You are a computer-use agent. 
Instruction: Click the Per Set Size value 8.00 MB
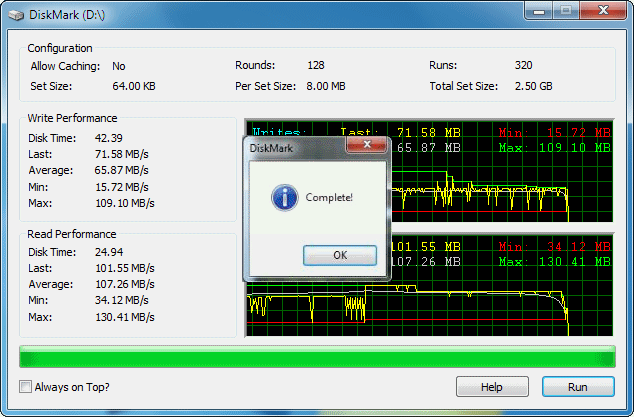click(x=326, y=86)
